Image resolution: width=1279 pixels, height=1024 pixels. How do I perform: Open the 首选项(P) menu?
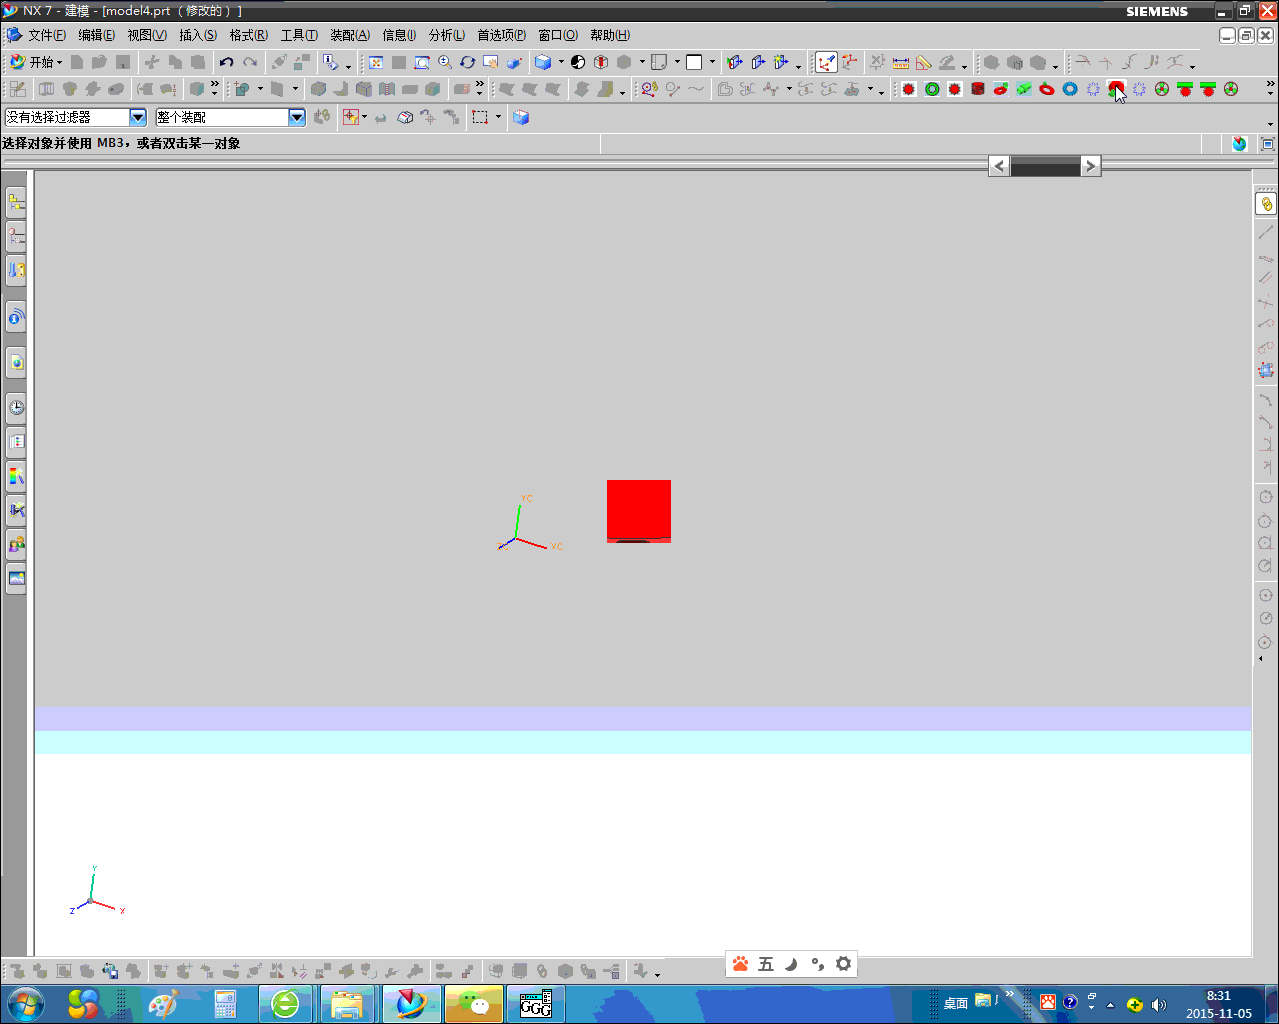coord(501,35)
